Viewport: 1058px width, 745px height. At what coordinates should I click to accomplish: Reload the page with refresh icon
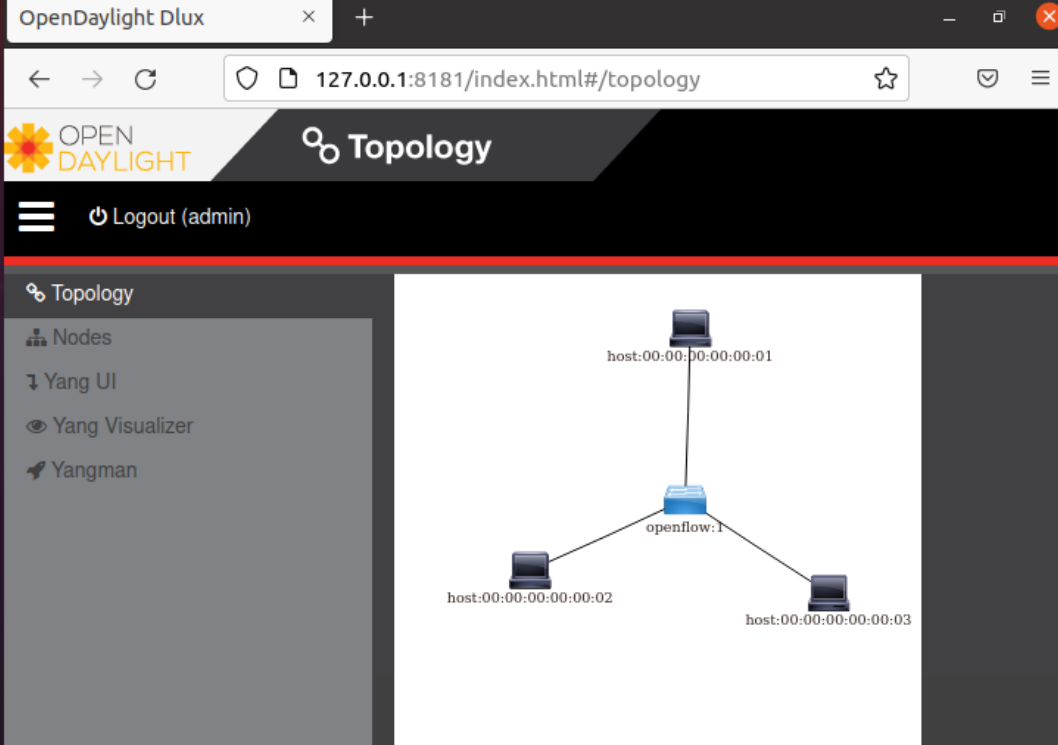pos(145,80)
